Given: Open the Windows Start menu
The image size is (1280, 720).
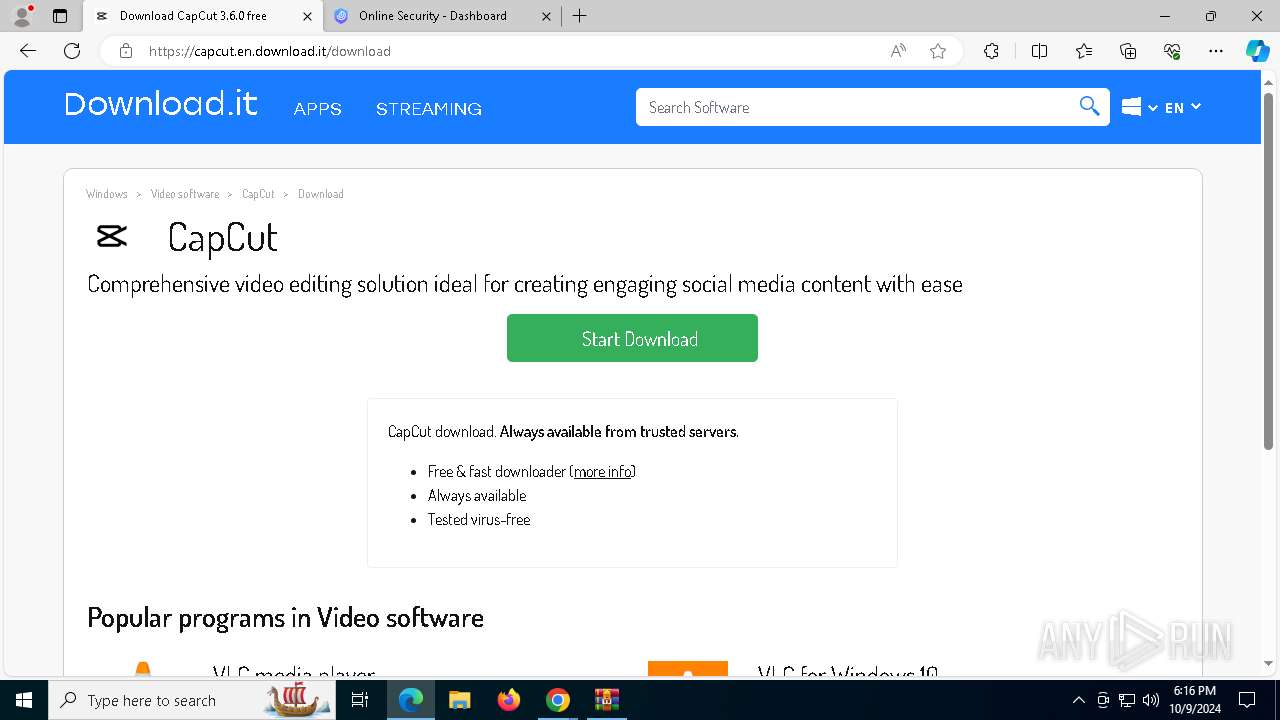Looking at the screenshot, I should [x=24, y=700].
